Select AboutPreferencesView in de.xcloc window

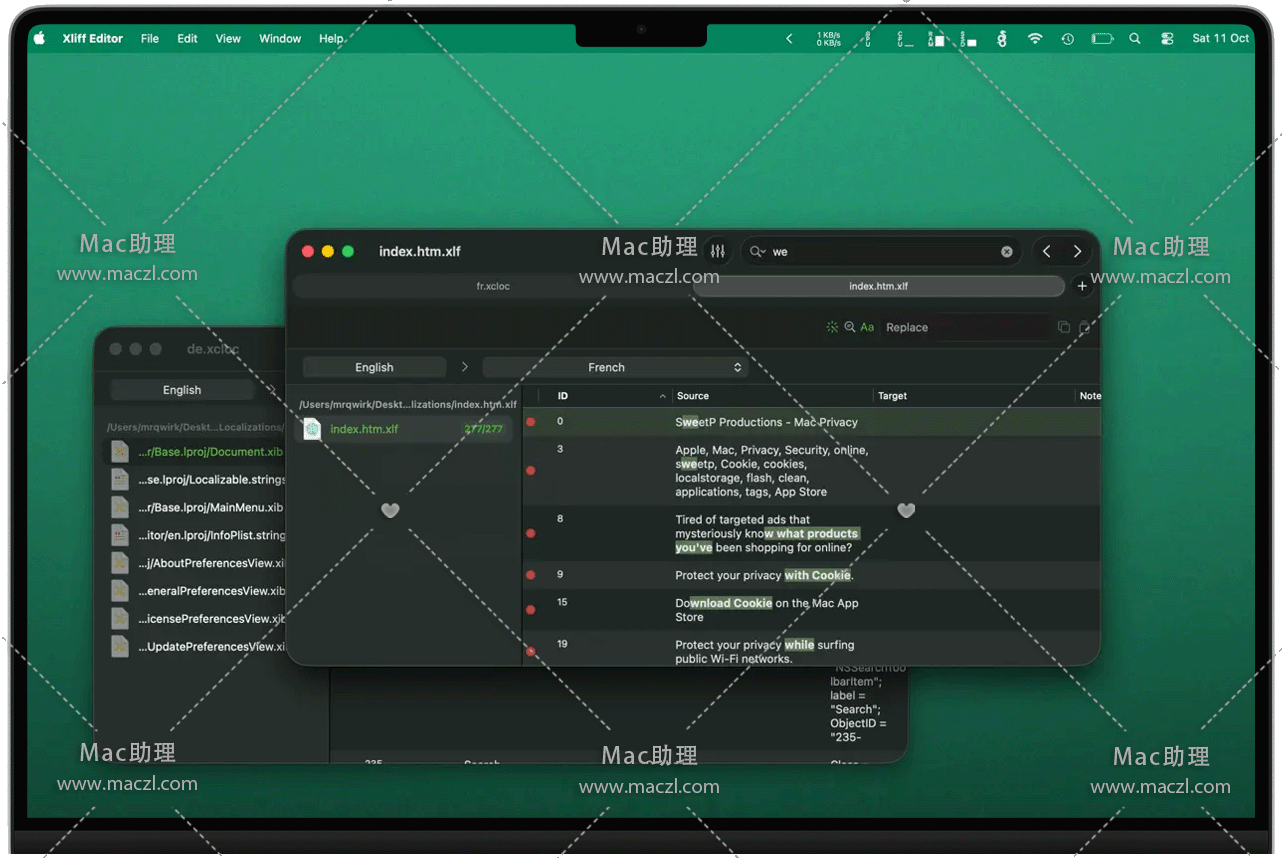pyautogui.click(x=195, y=563)
